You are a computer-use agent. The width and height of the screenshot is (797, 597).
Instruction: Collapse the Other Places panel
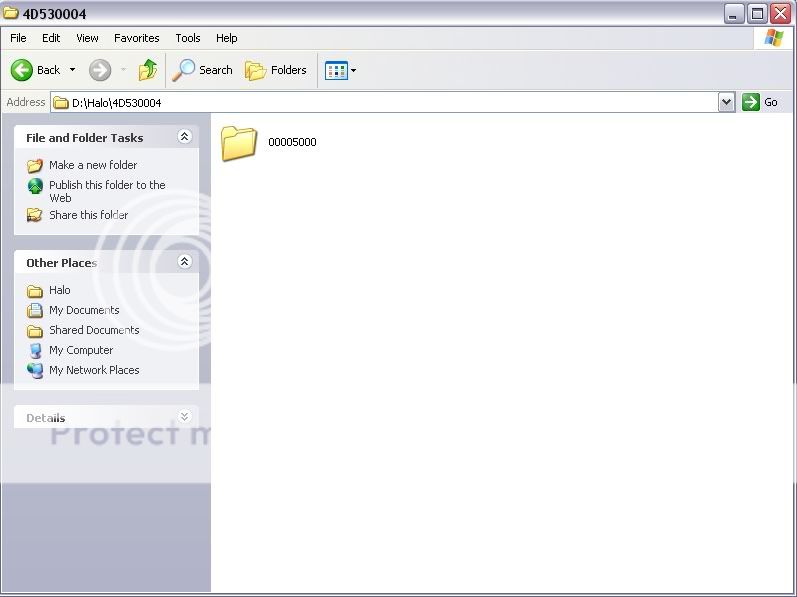pyautogui.click(x=184, y=262)
